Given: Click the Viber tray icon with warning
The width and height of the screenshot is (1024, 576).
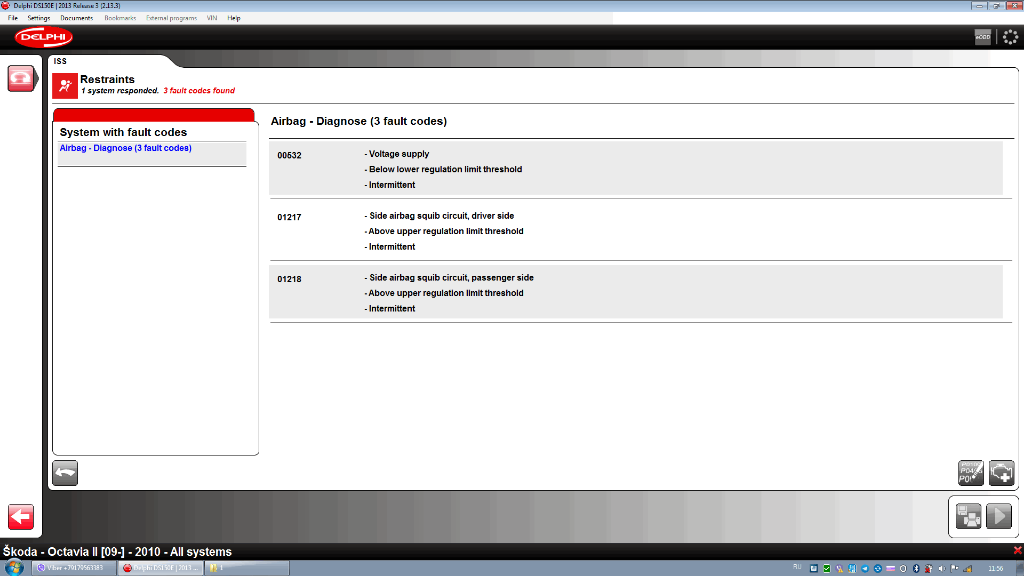Looking at the screenshot, I should pyautogui.click(x=839, y=568).
